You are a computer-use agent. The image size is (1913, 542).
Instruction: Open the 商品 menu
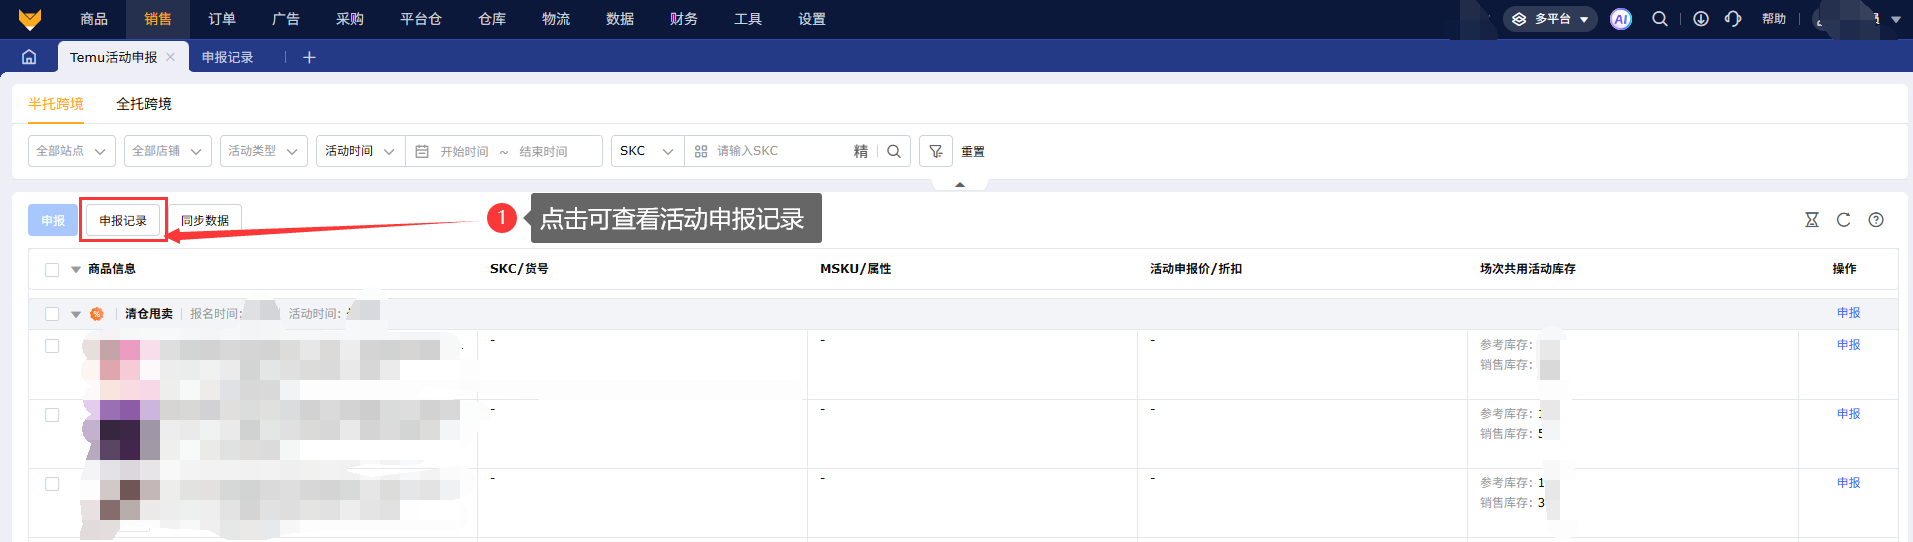(94, 19)
